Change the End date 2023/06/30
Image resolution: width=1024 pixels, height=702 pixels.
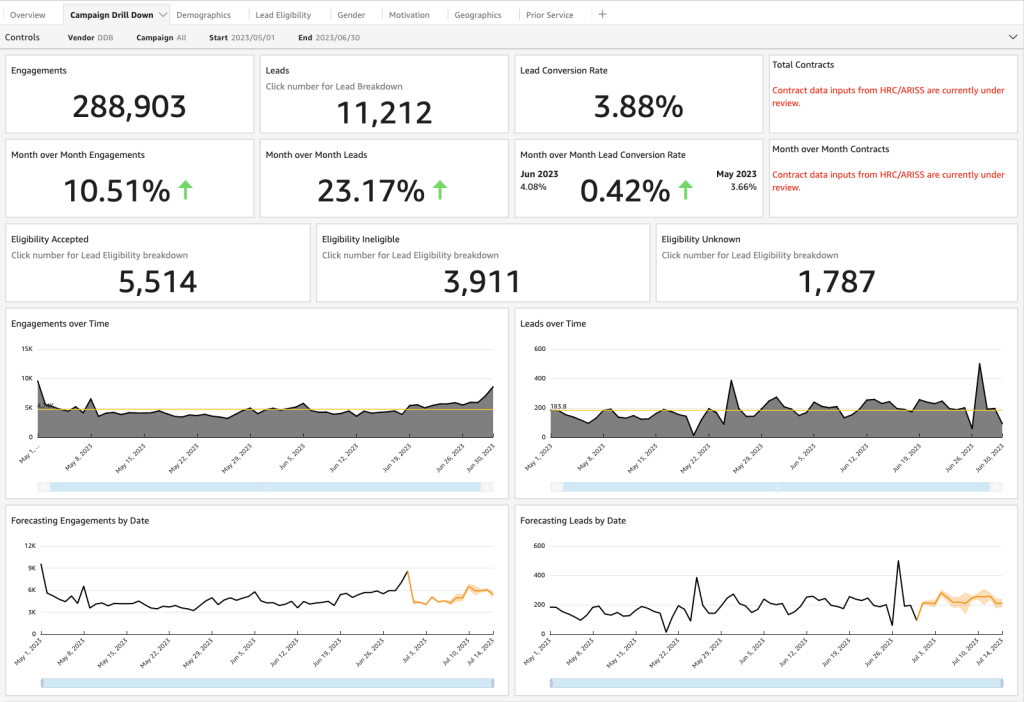(x=329, y=37)
